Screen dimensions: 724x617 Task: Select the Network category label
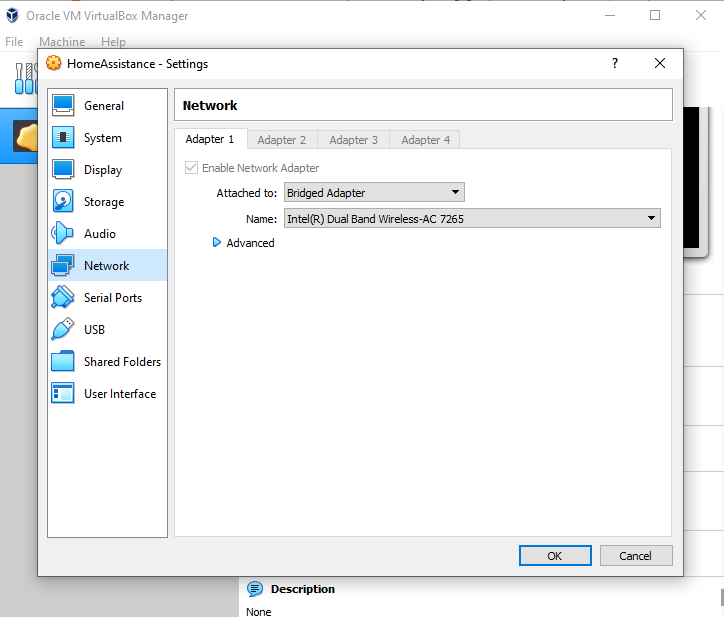pyautogui.click(x=107, y=266)
